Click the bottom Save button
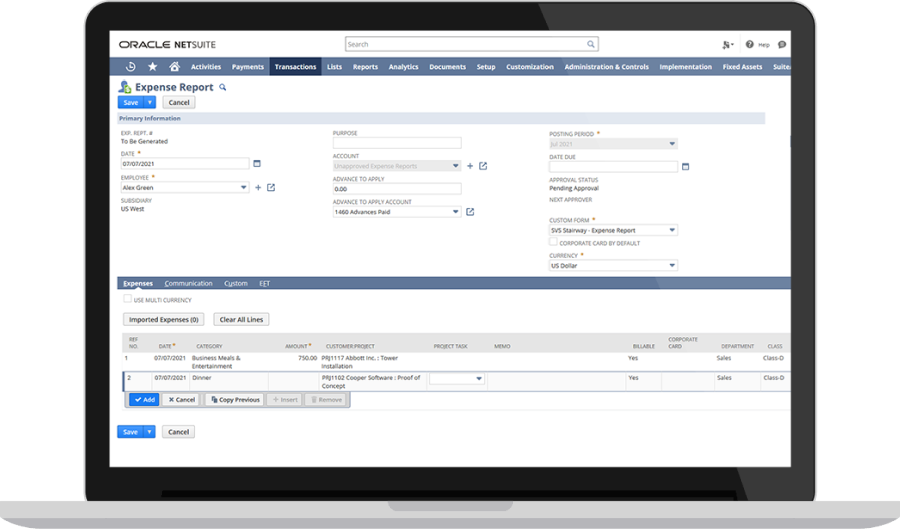This screenshot has height=529, width=900. pos(130,431)
